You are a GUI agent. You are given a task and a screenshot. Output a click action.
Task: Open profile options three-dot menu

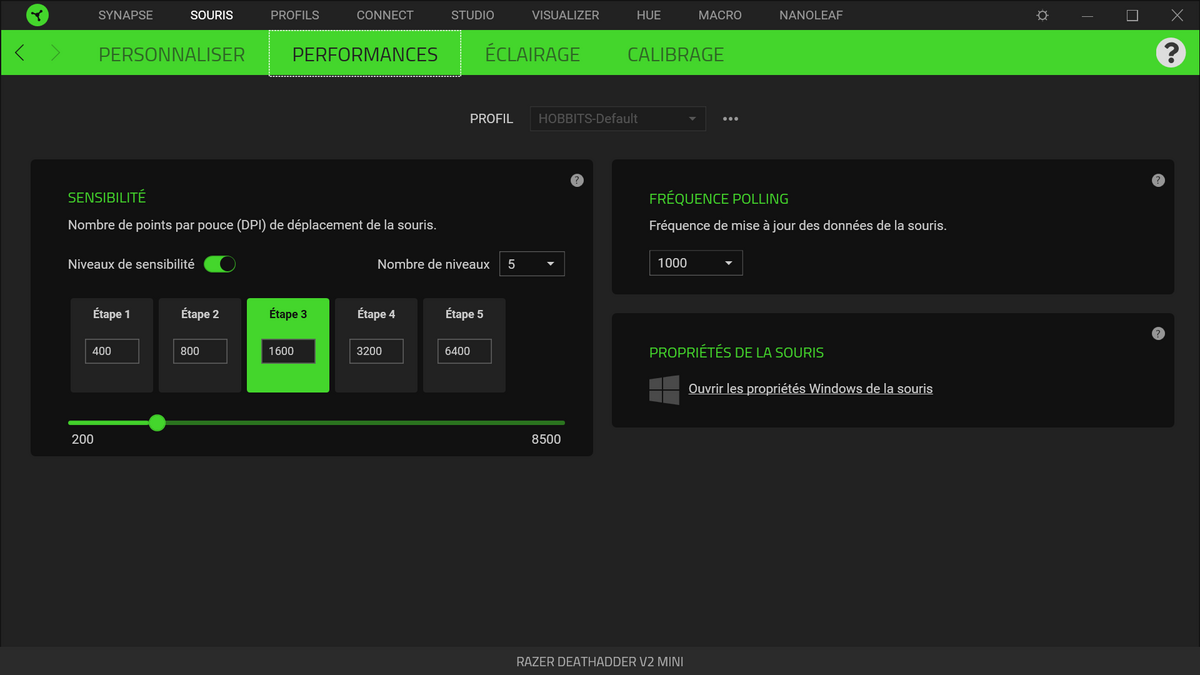point(731,119)
